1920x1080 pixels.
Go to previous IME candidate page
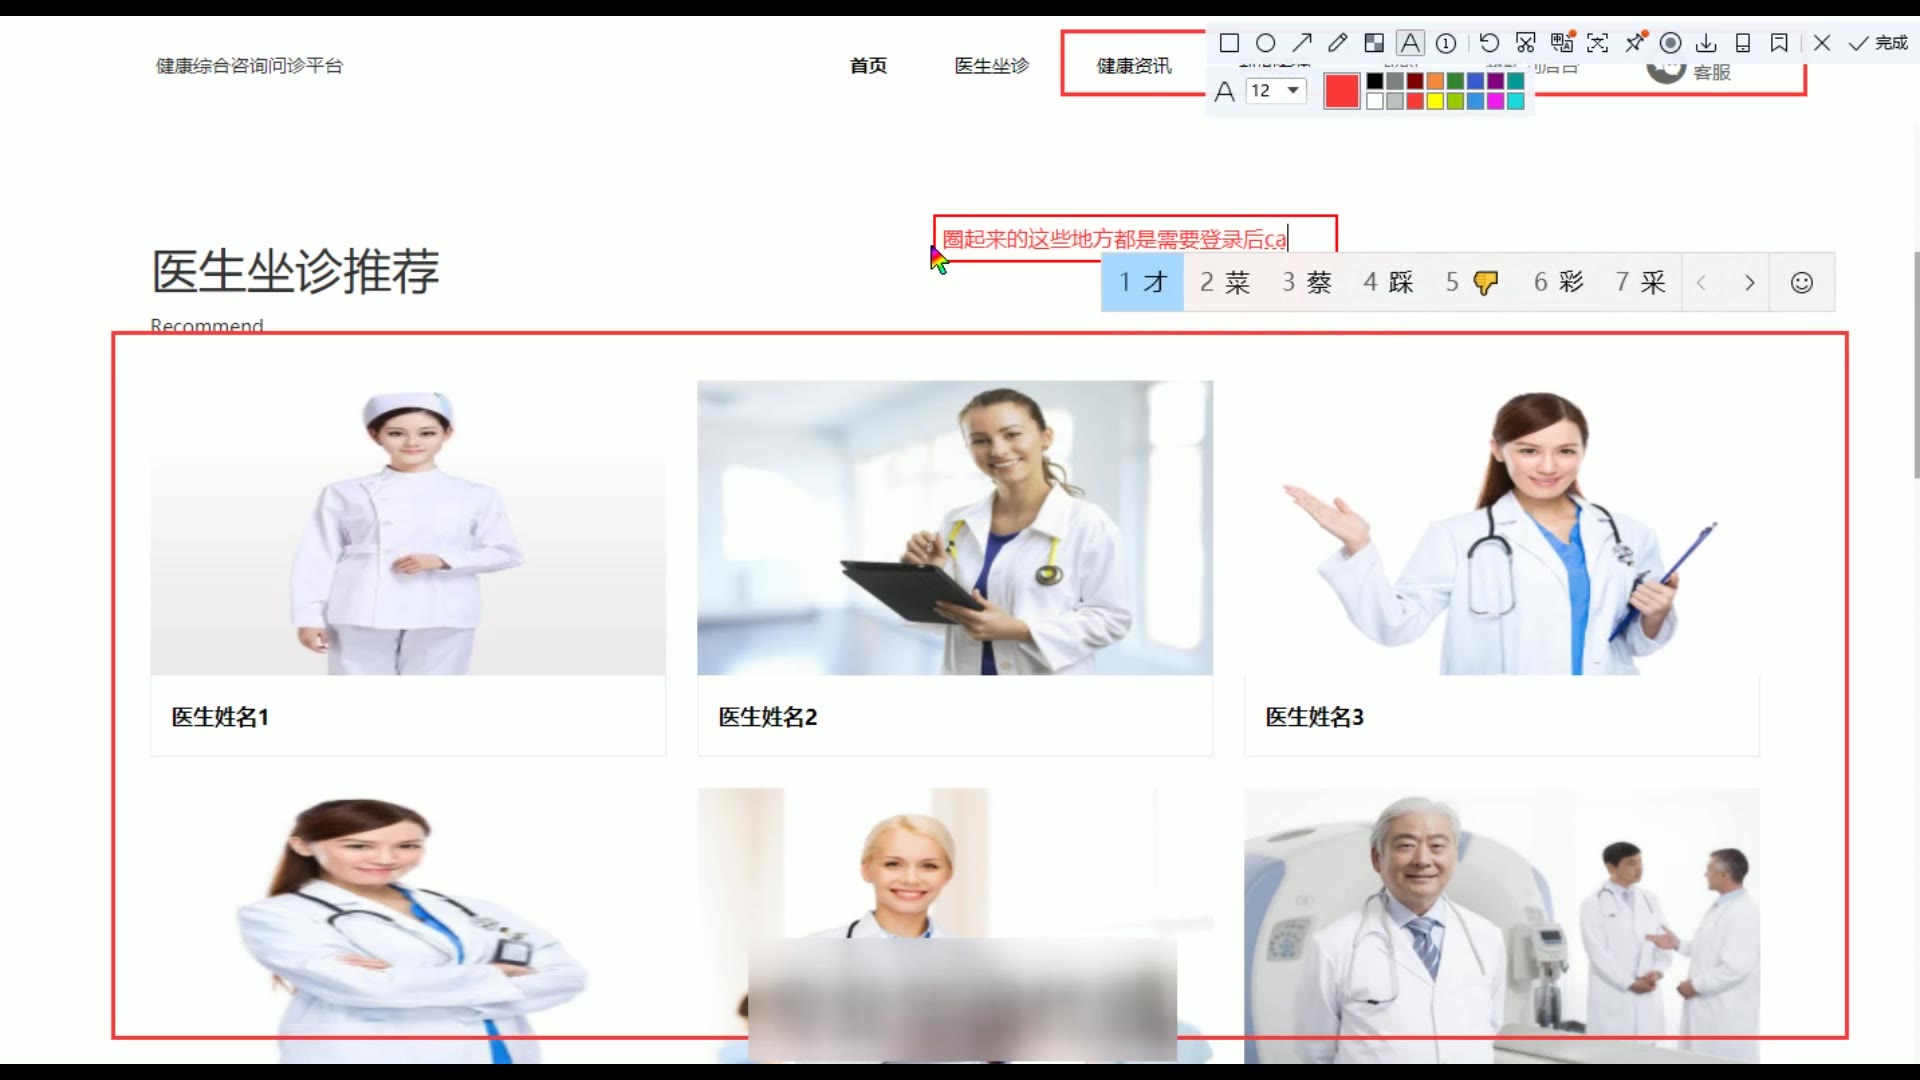tap(1701, 283)
